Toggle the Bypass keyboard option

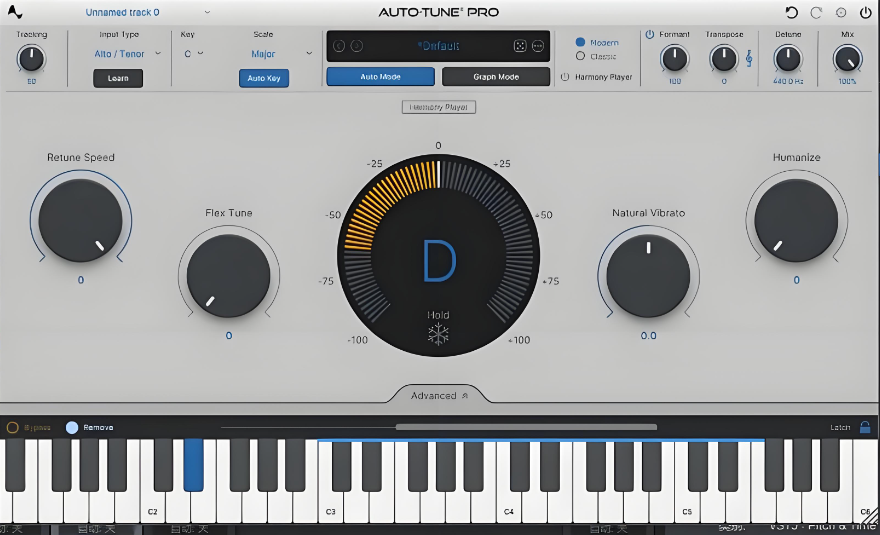pos(12,428)
